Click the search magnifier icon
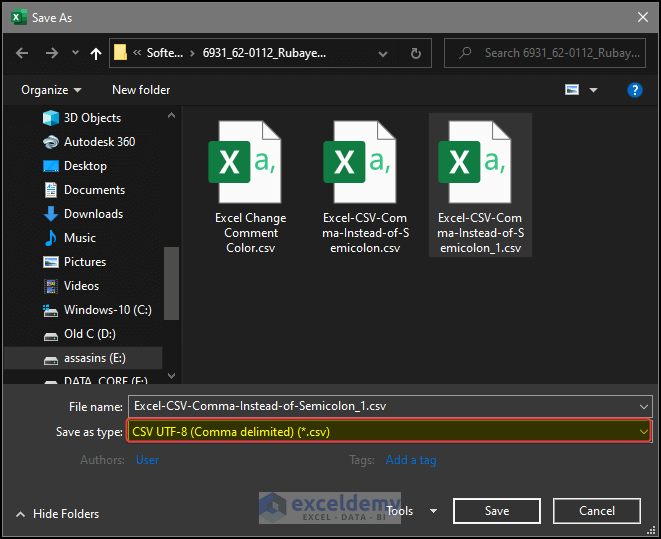 [465, 53]
